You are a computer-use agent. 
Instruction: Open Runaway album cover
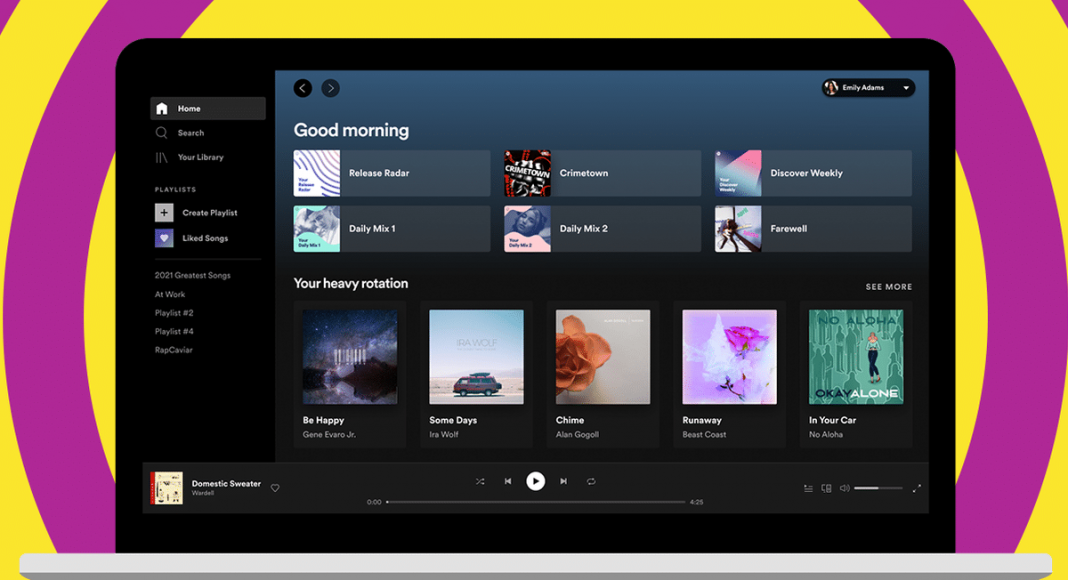[729, 357]
